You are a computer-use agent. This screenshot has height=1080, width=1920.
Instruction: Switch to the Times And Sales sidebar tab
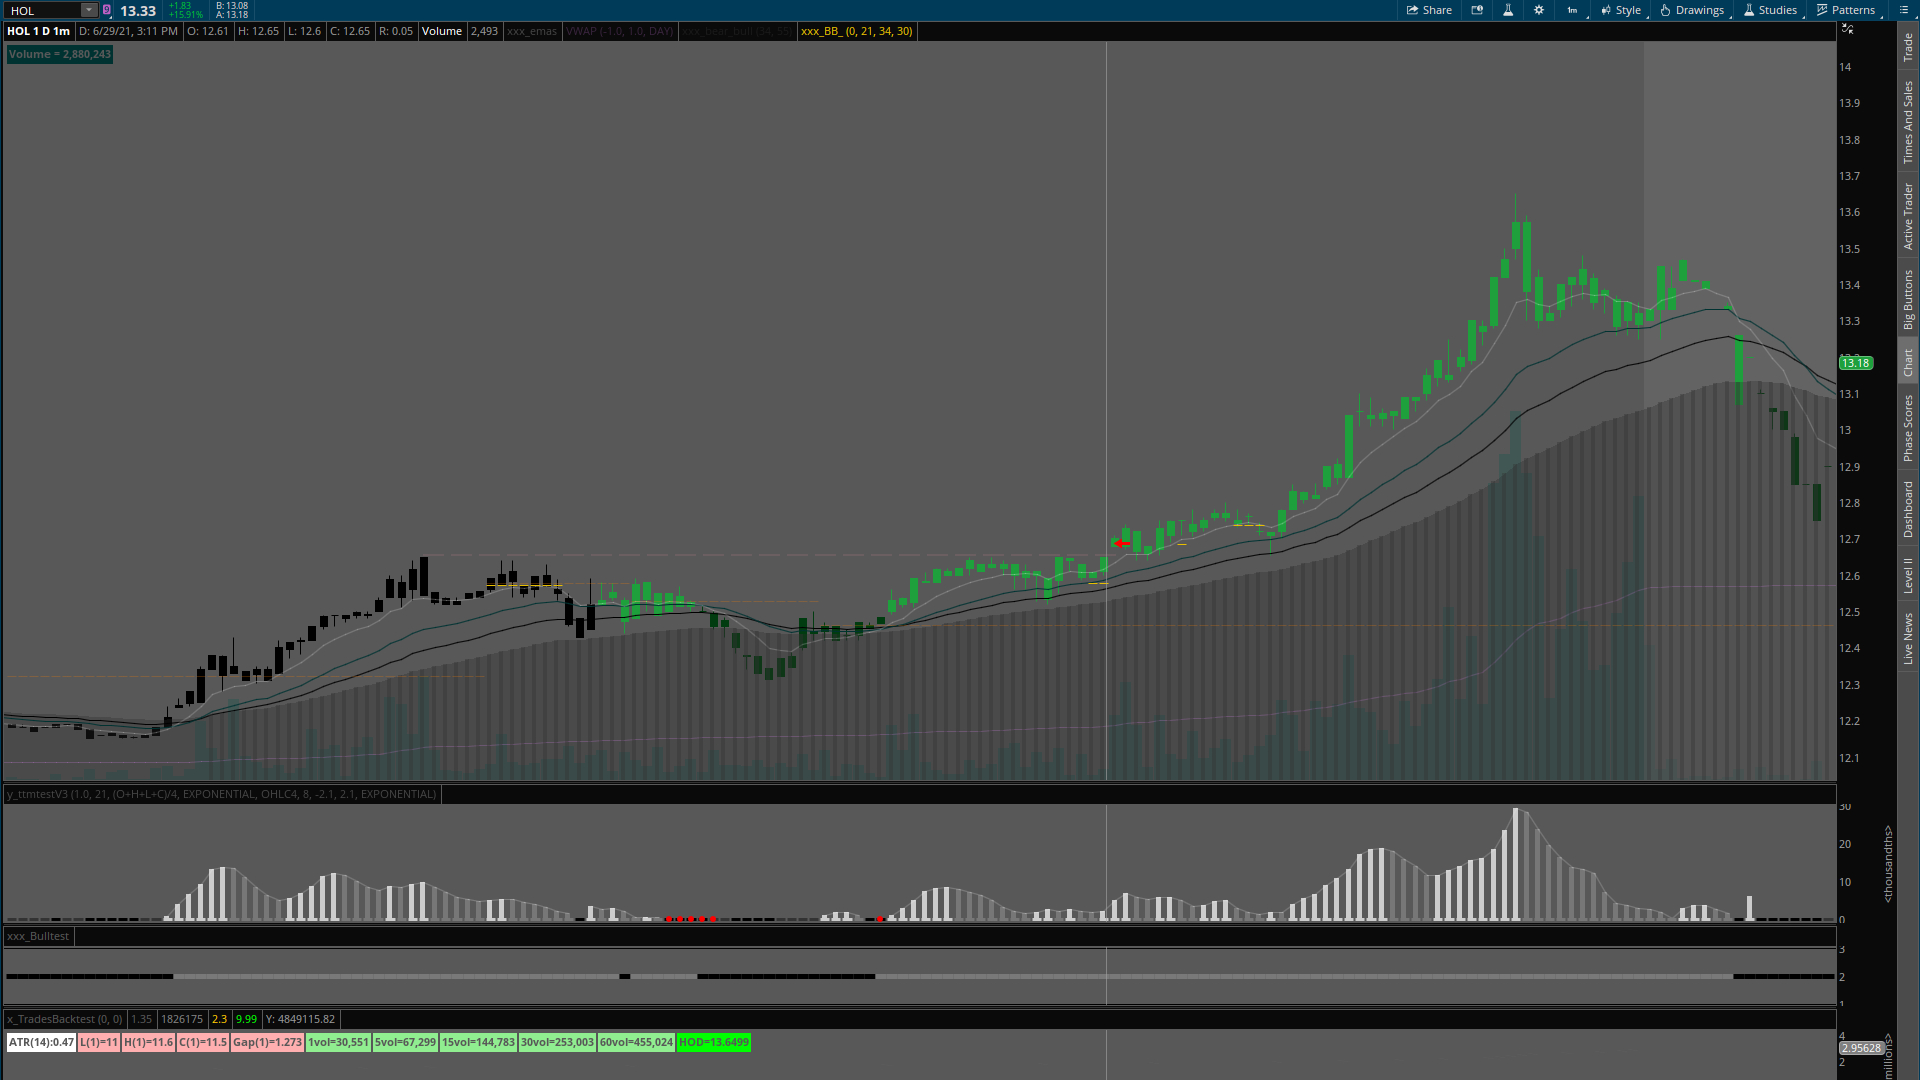click(x=1908, y=122)
